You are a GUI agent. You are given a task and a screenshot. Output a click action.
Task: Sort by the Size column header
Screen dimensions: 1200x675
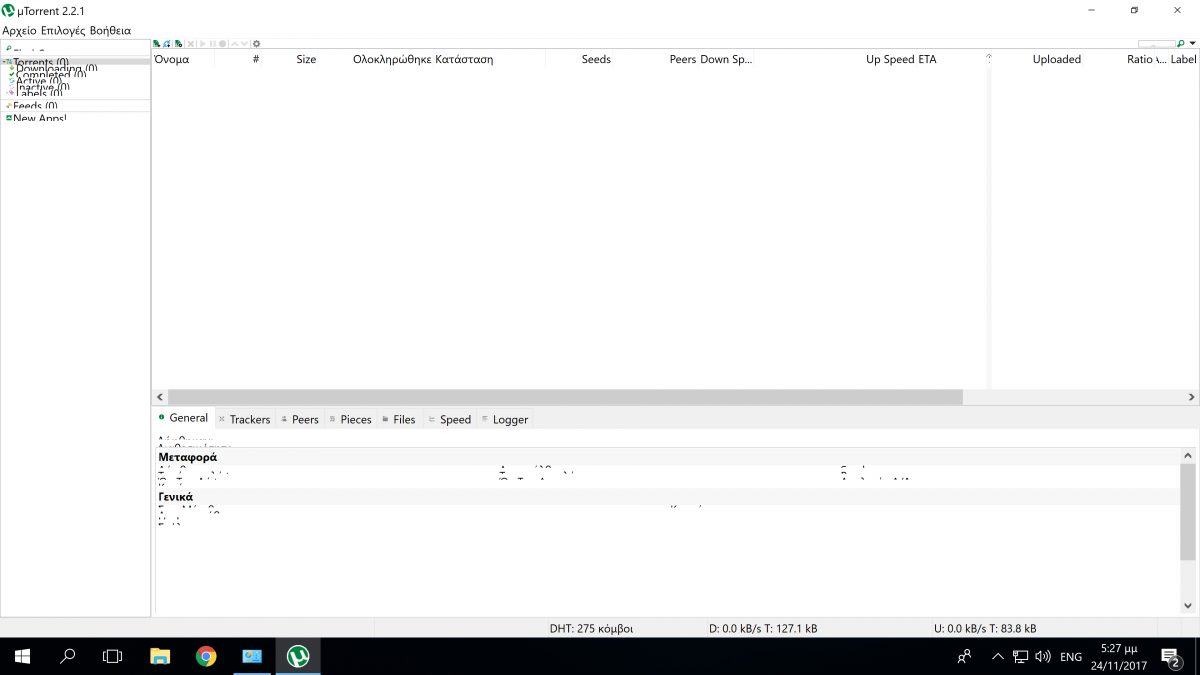[306, 59]
